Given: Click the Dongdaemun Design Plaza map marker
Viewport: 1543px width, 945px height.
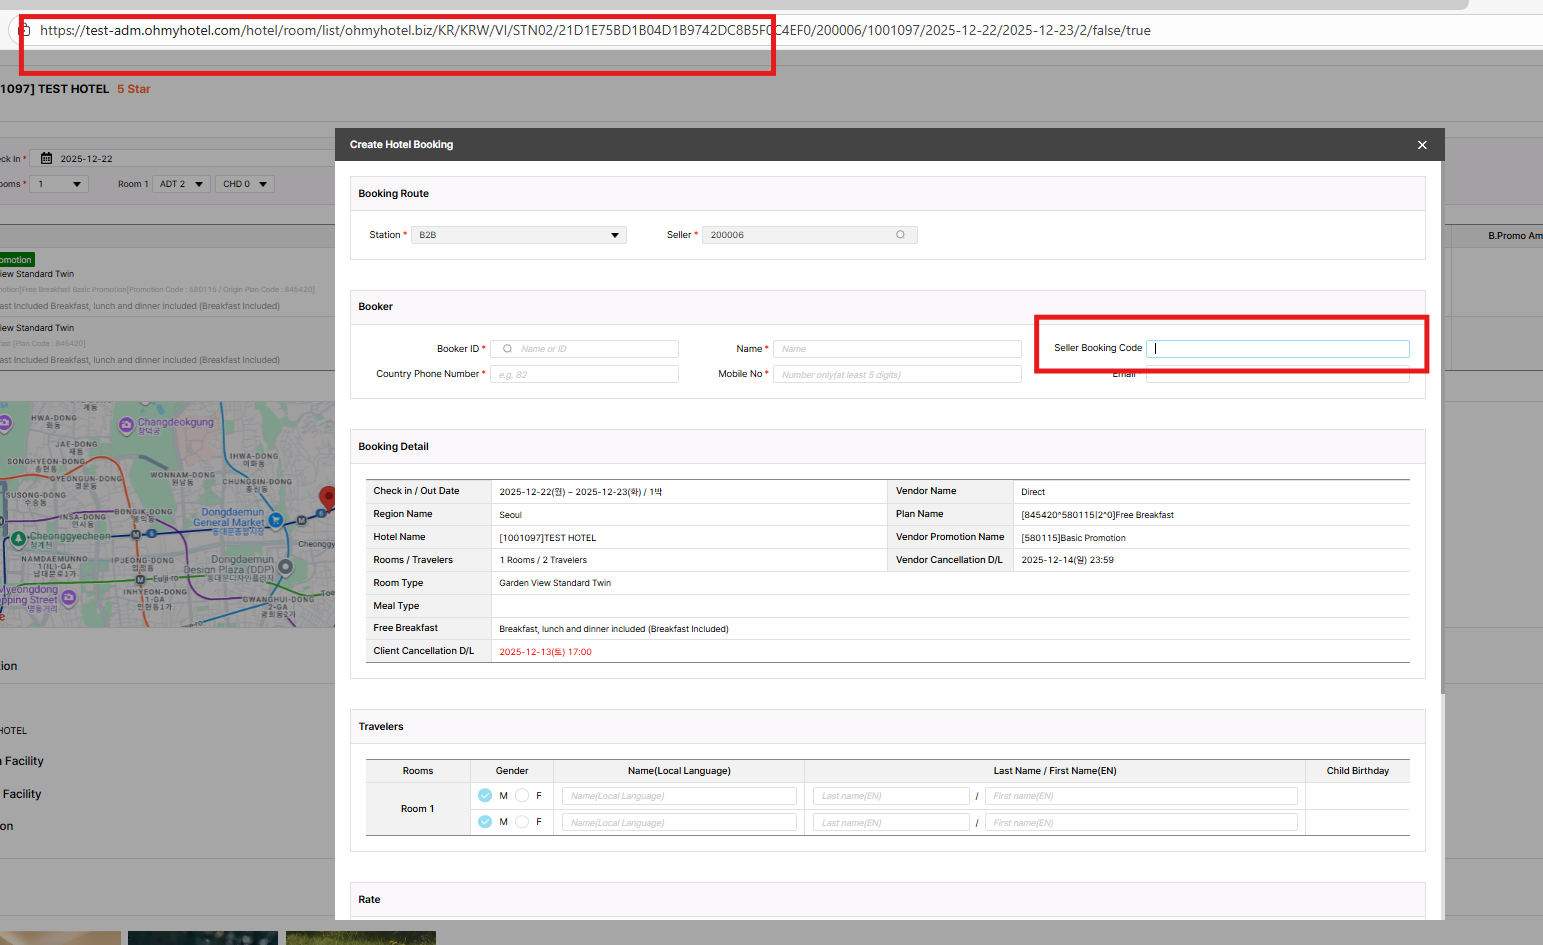Looking at the screenshot, I should (x=285, y=567).
